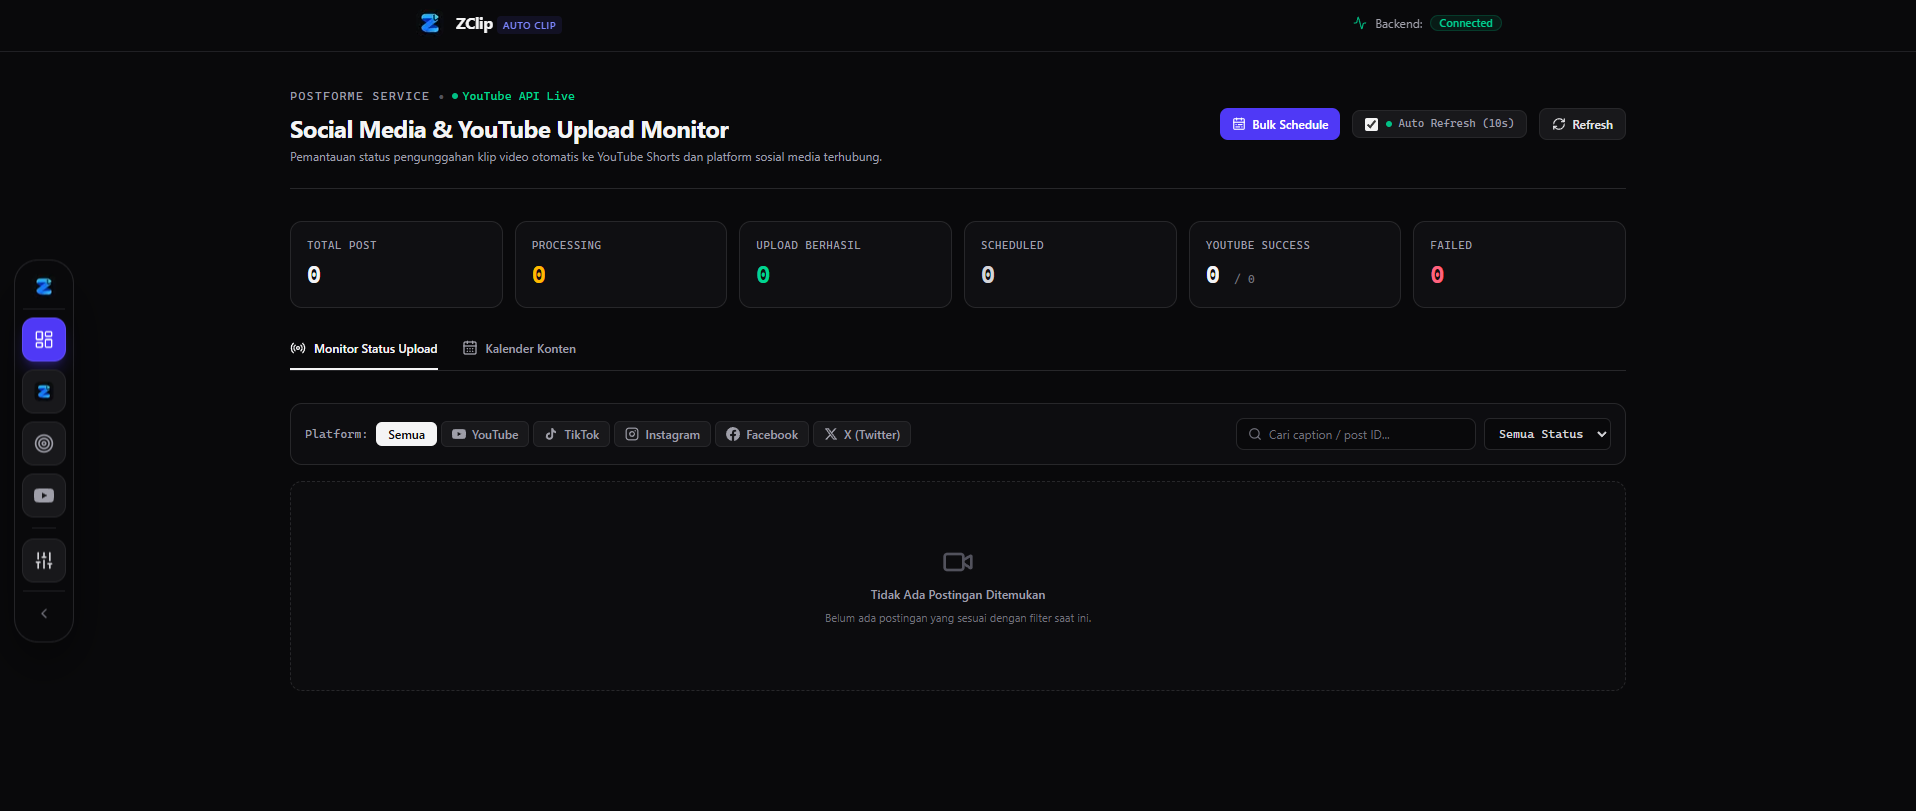Viewport: 1916px width, 811px height.
Task: Click the PROCESSING stat card label
Action: coord(567,245)
